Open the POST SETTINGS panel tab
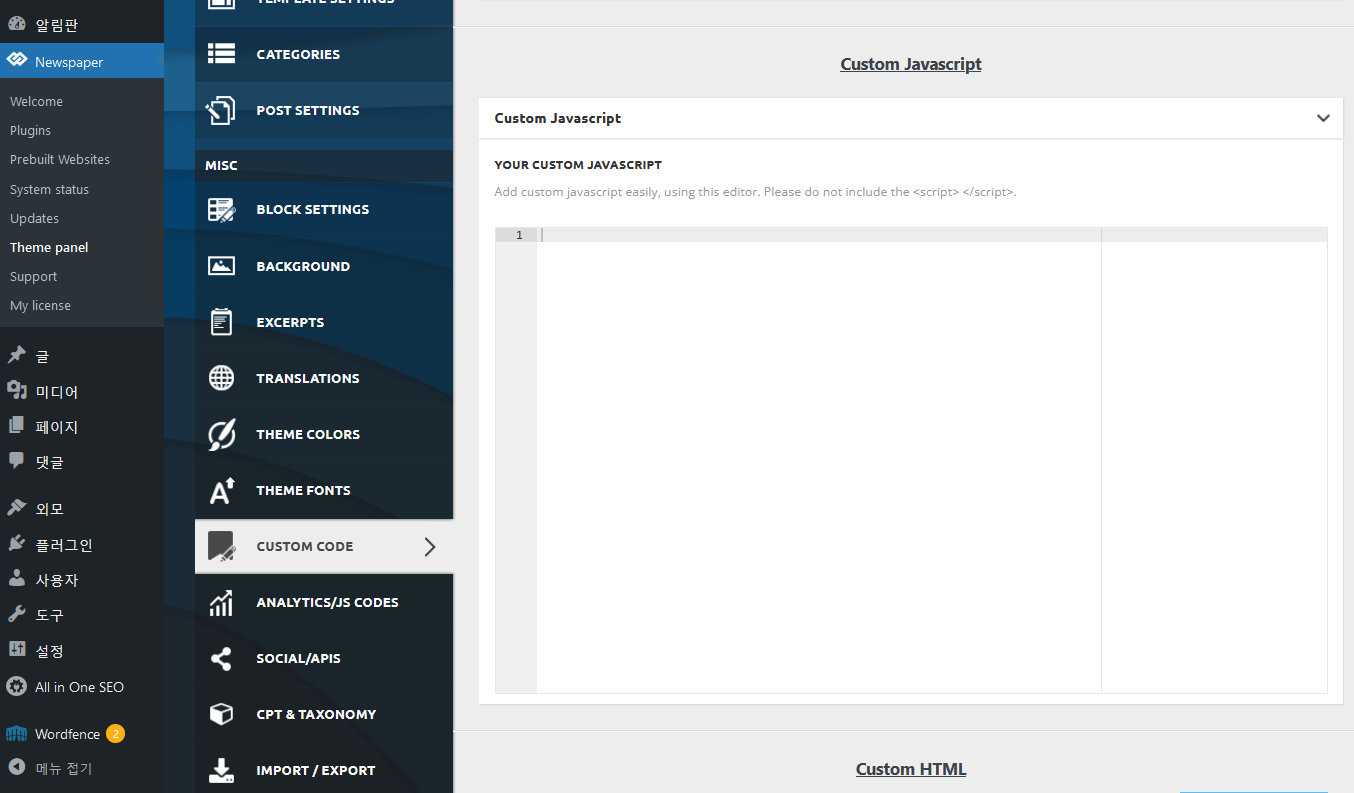Screen dimensions: 1354x793 324,110
